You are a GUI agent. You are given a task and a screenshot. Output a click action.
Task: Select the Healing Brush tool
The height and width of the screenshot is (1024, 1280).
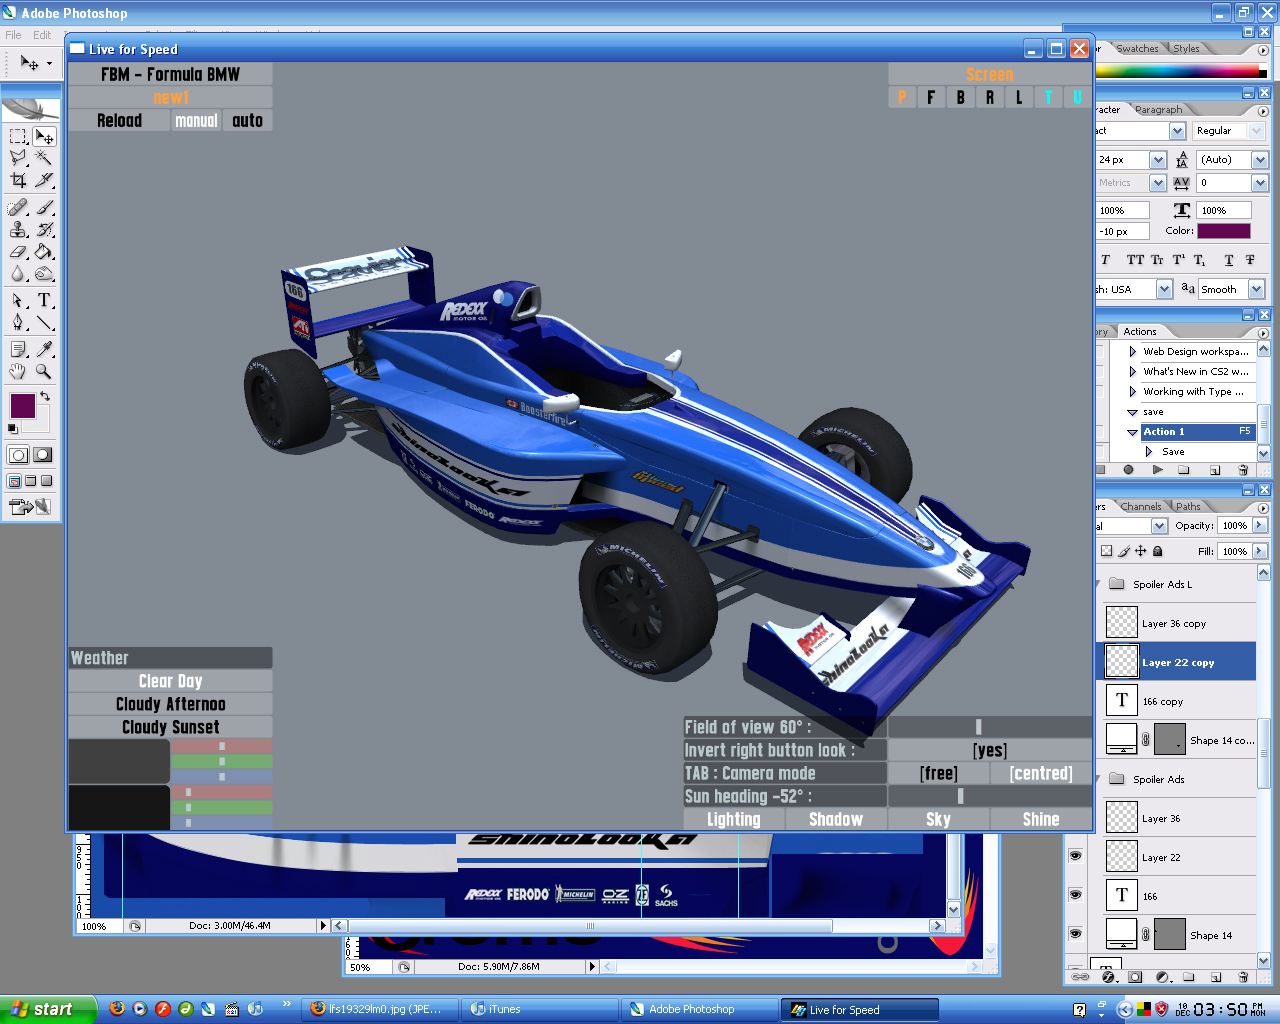click(x=18, y=207)
